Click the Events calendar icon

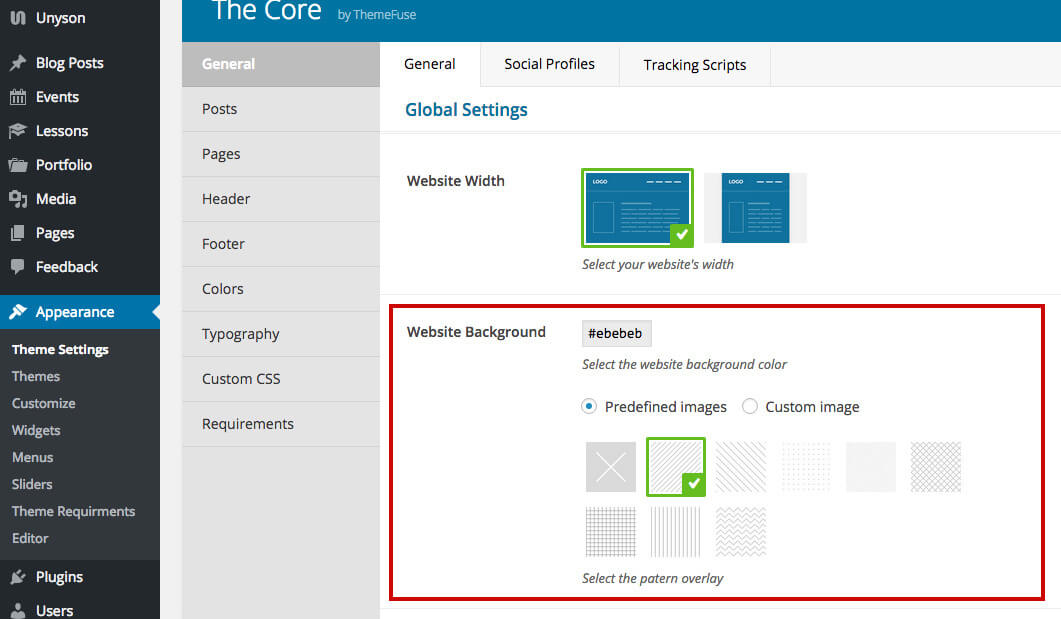[18, 97]
